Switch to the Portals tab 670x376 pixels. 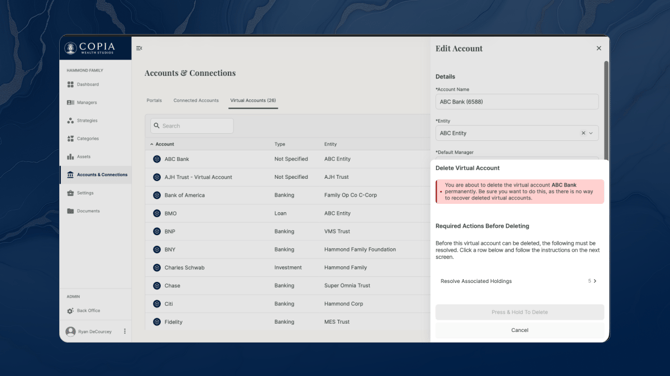click(x=154, y=100)
